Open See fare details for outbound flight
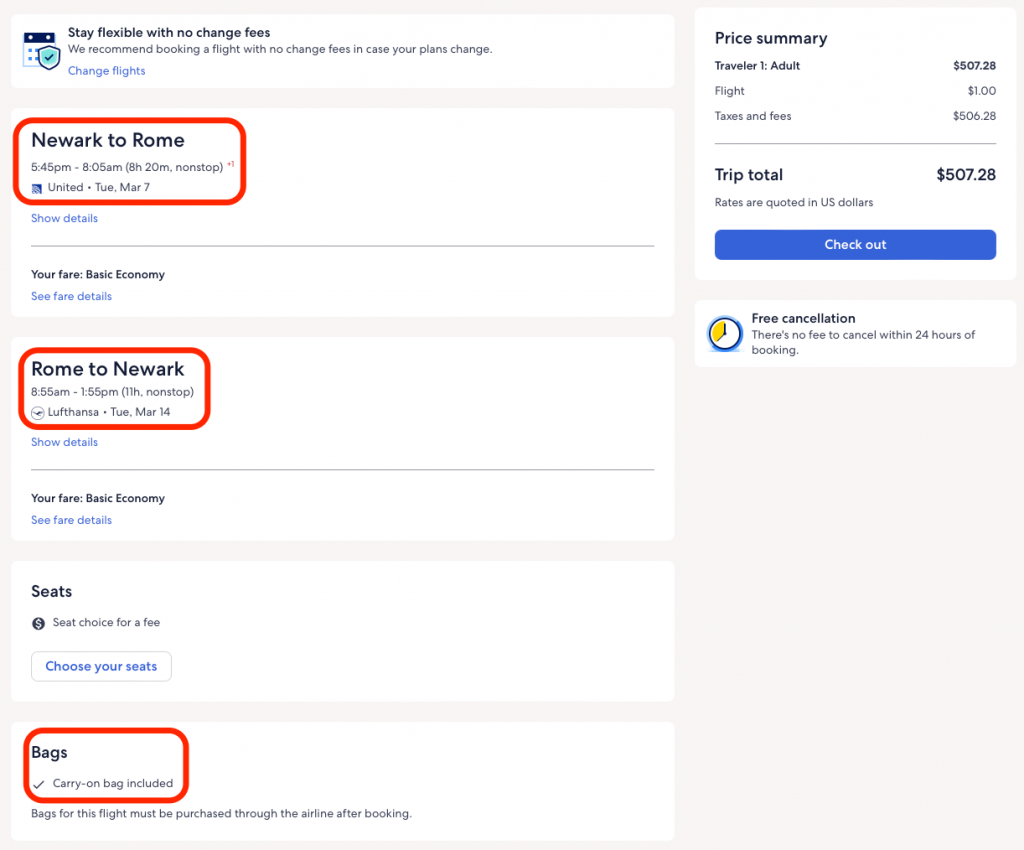 coord(71,296)
